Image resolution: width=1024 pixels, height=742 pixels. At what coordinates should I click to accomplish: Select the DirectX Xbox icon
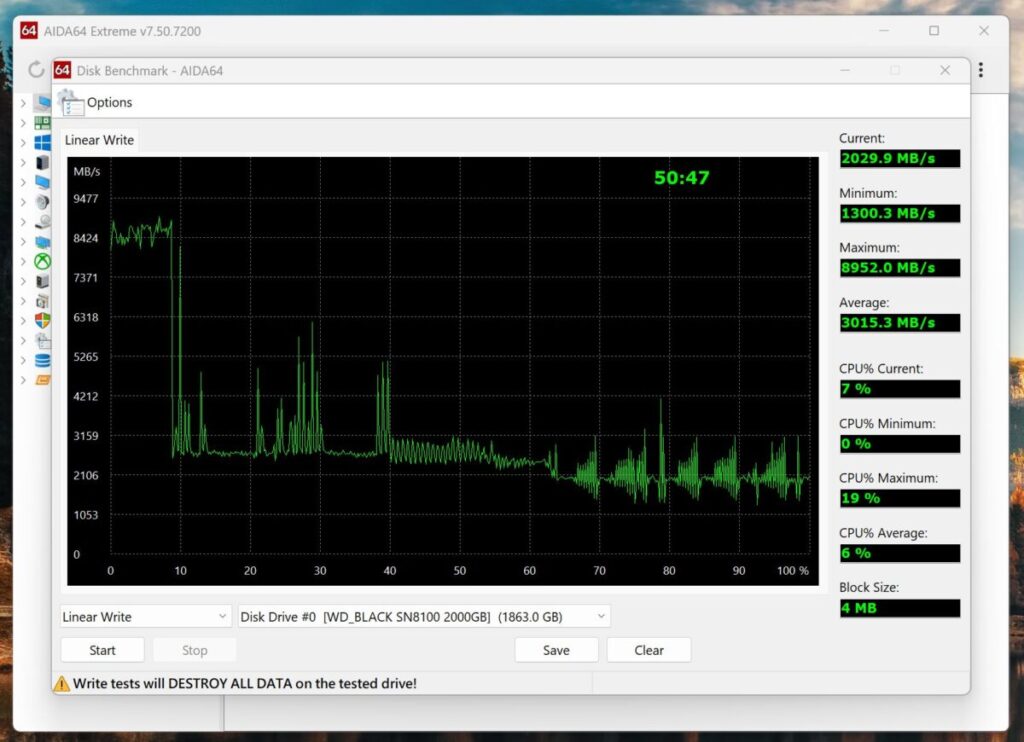click(42, 261)
